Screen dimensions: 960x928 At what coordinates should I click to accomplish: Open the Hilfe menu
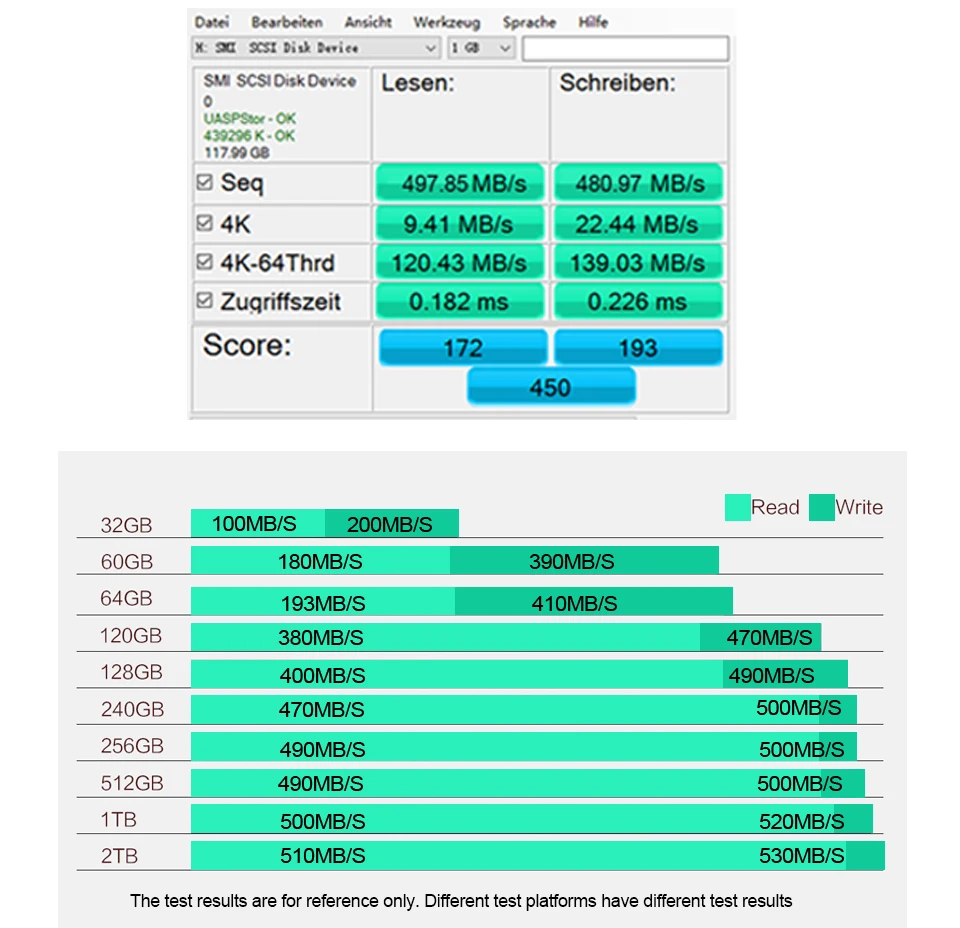593,22
